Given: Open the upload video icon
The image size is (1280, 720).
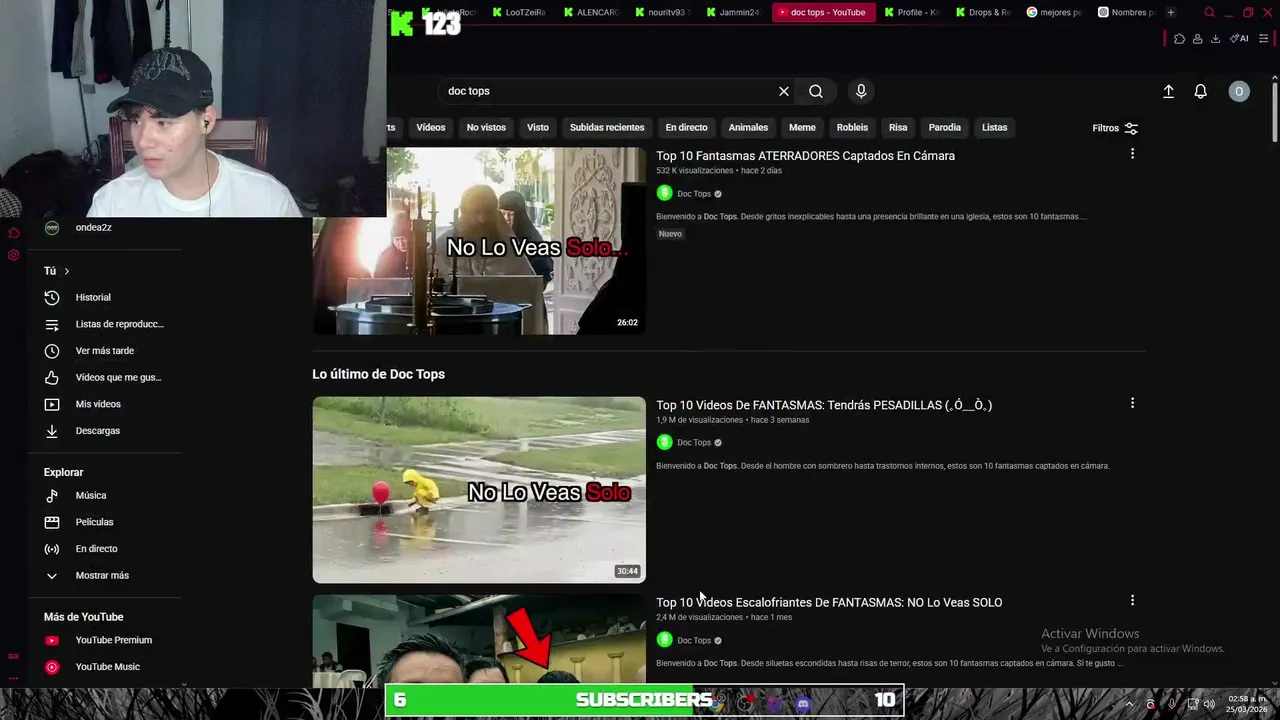Looking at the screenshot, I should [1168, 91].
